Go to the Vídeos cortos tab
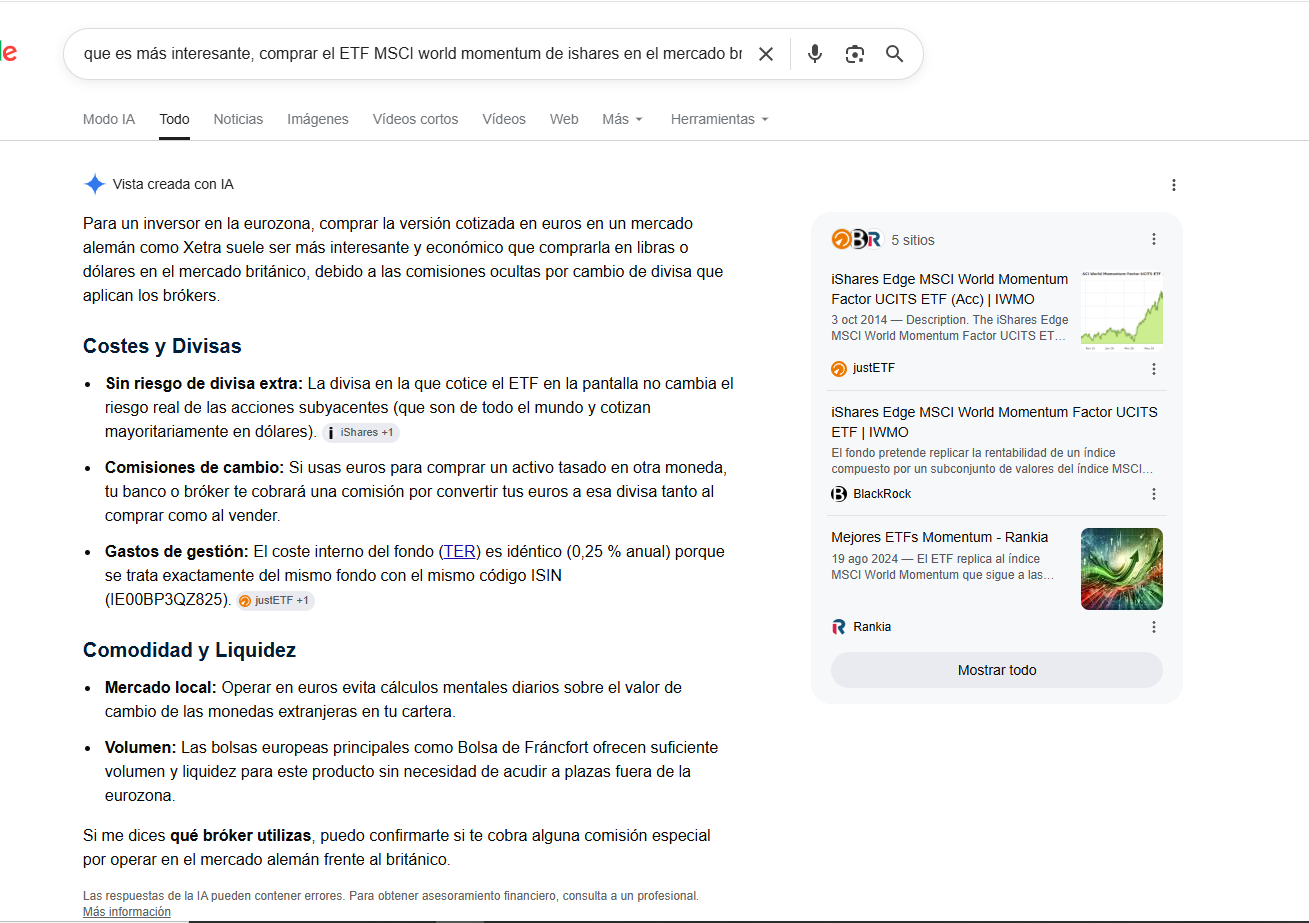The width and height of the screenshot is (1309, 923). coord(415,119)
